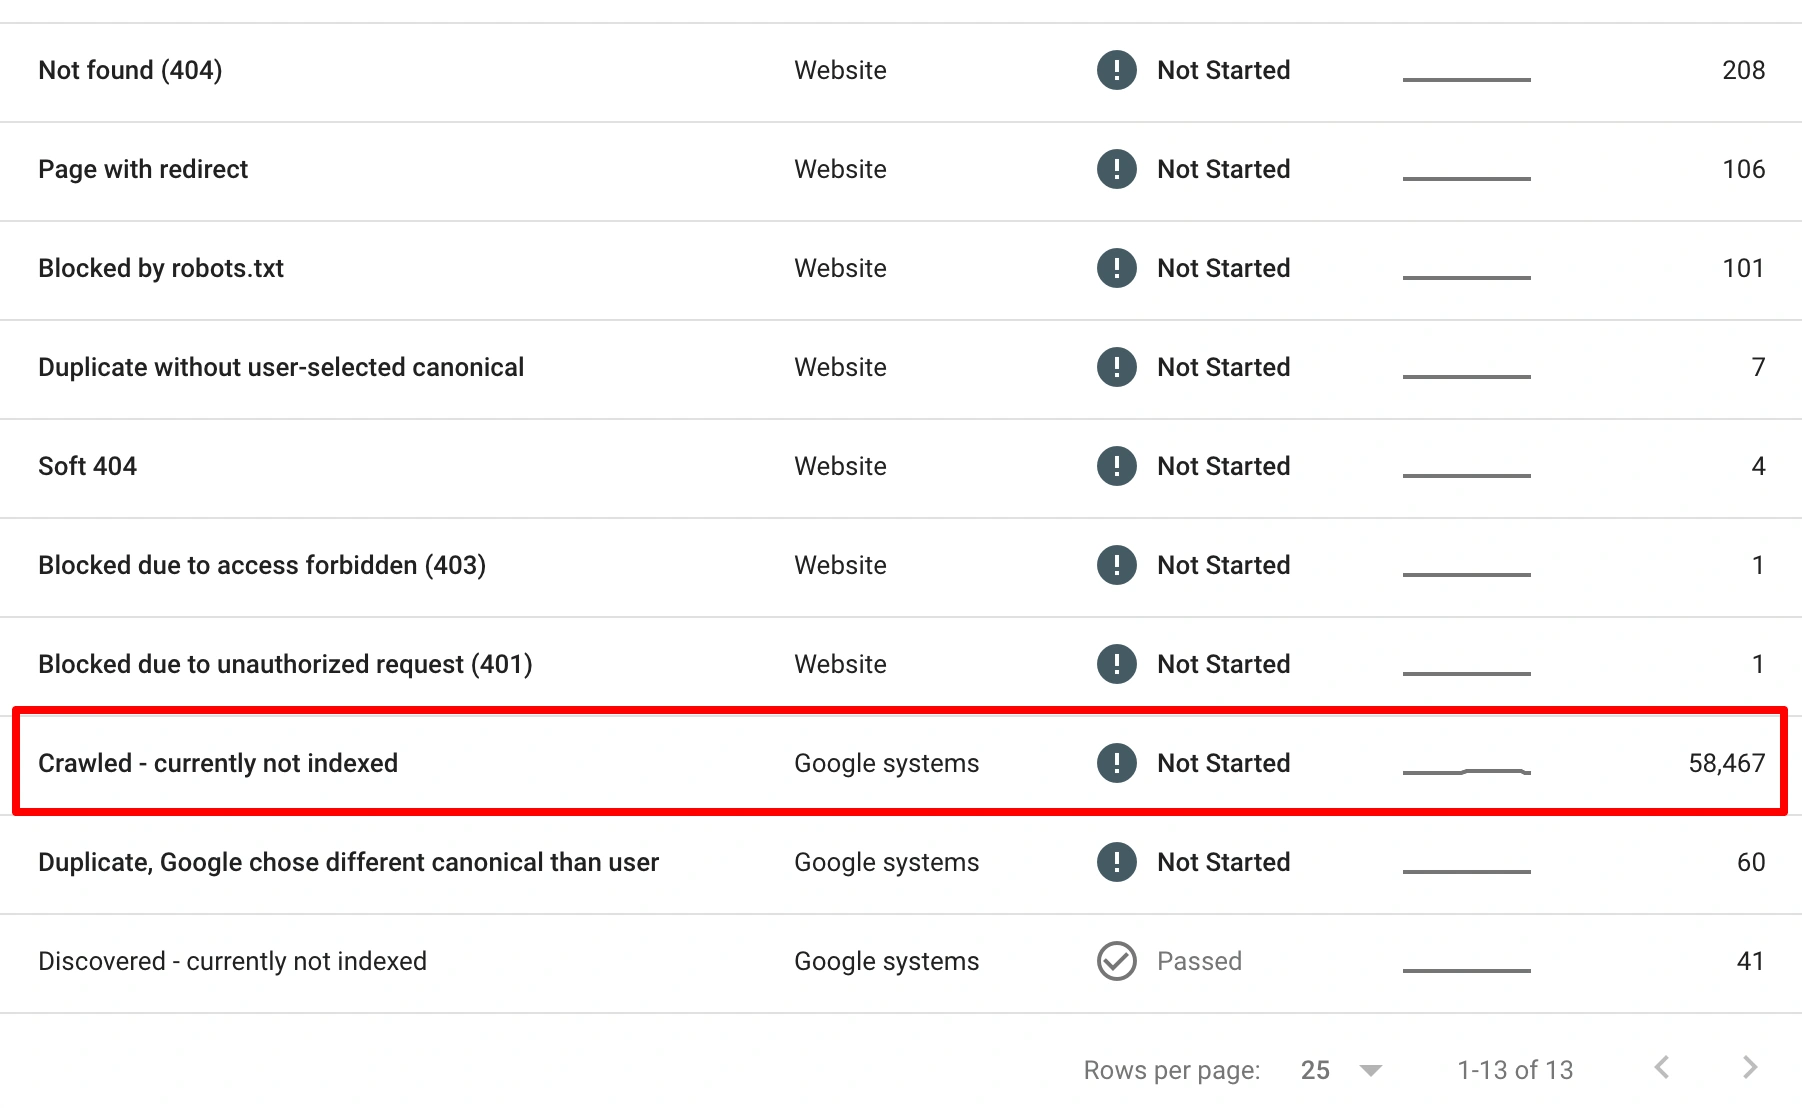Click the exclamation icon for Crawled - currently not indexed

click(1116, 763)
